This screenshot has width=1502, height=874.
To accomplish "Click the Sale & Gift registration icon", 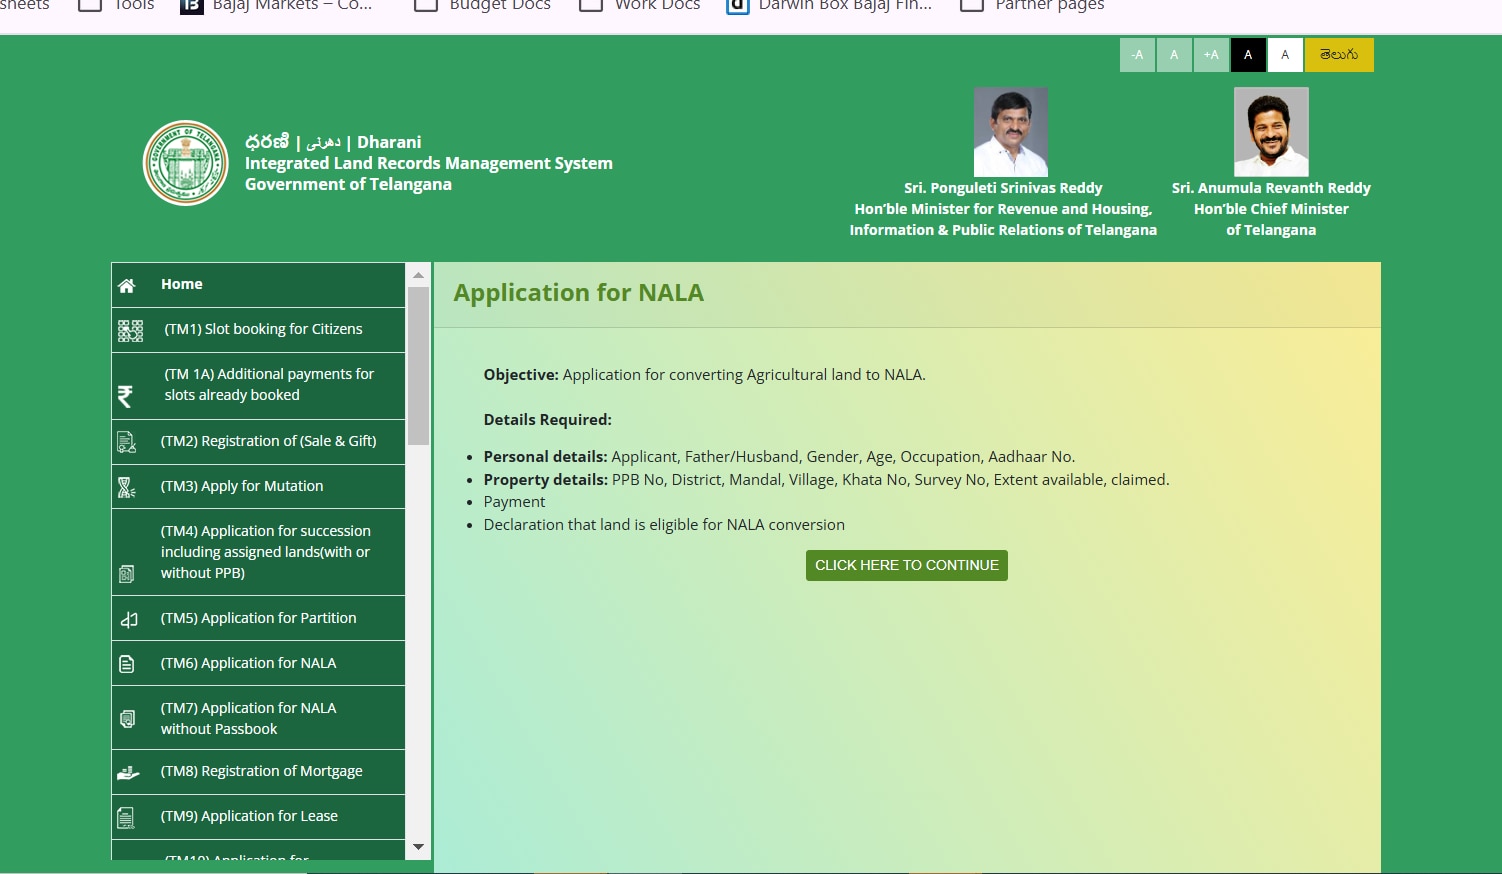I will click(127, 442).
